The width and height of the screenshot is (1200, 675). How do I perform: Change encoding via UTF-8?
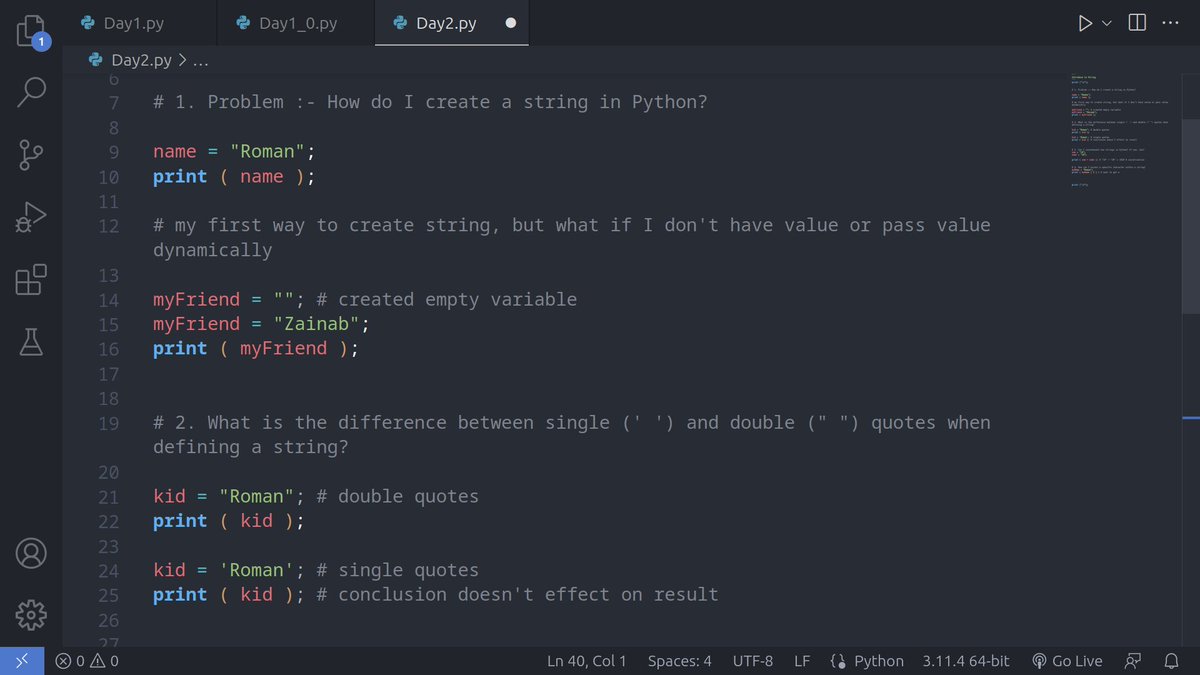[x=753, y=661]
